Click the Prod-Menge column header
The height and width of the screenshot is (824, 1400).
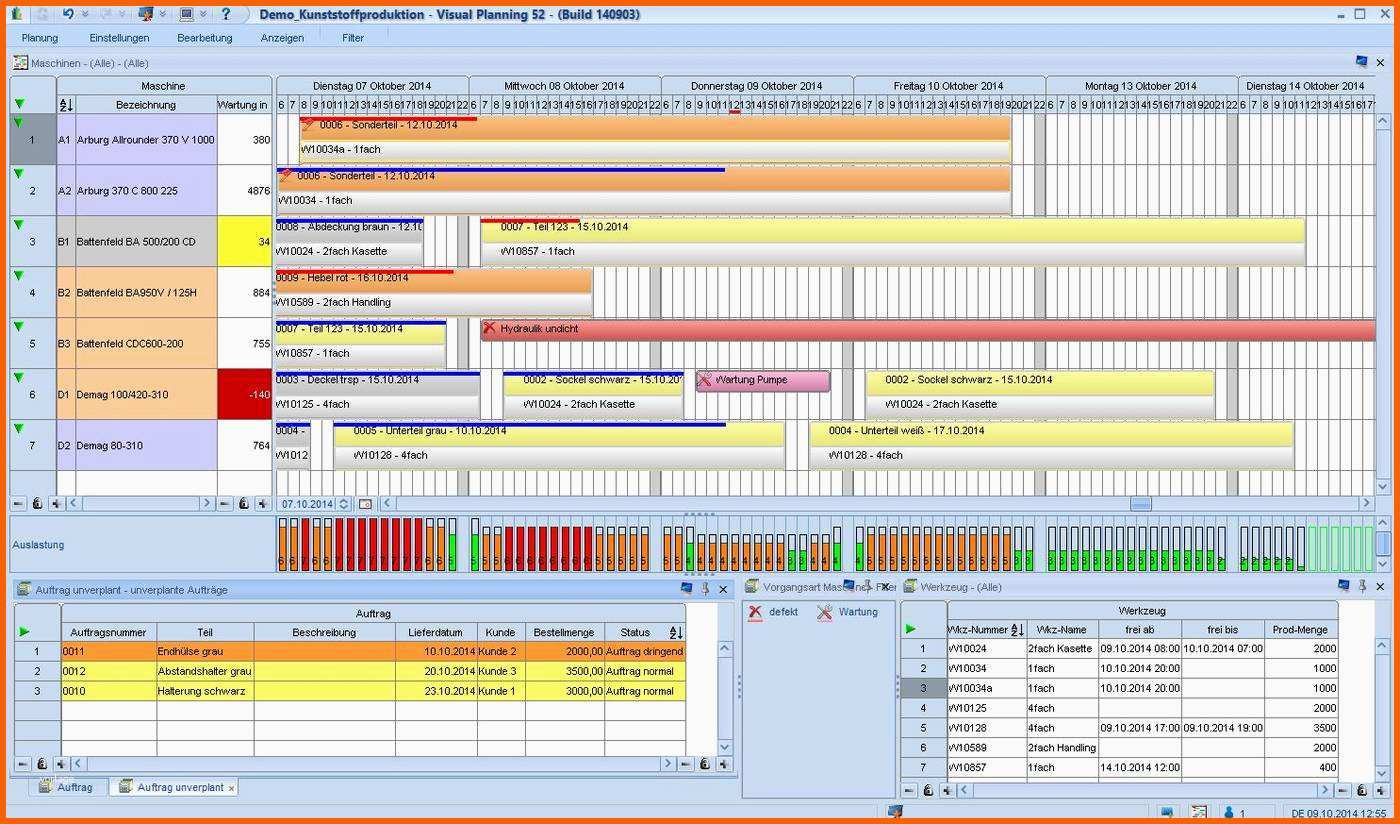point(1301,630)
